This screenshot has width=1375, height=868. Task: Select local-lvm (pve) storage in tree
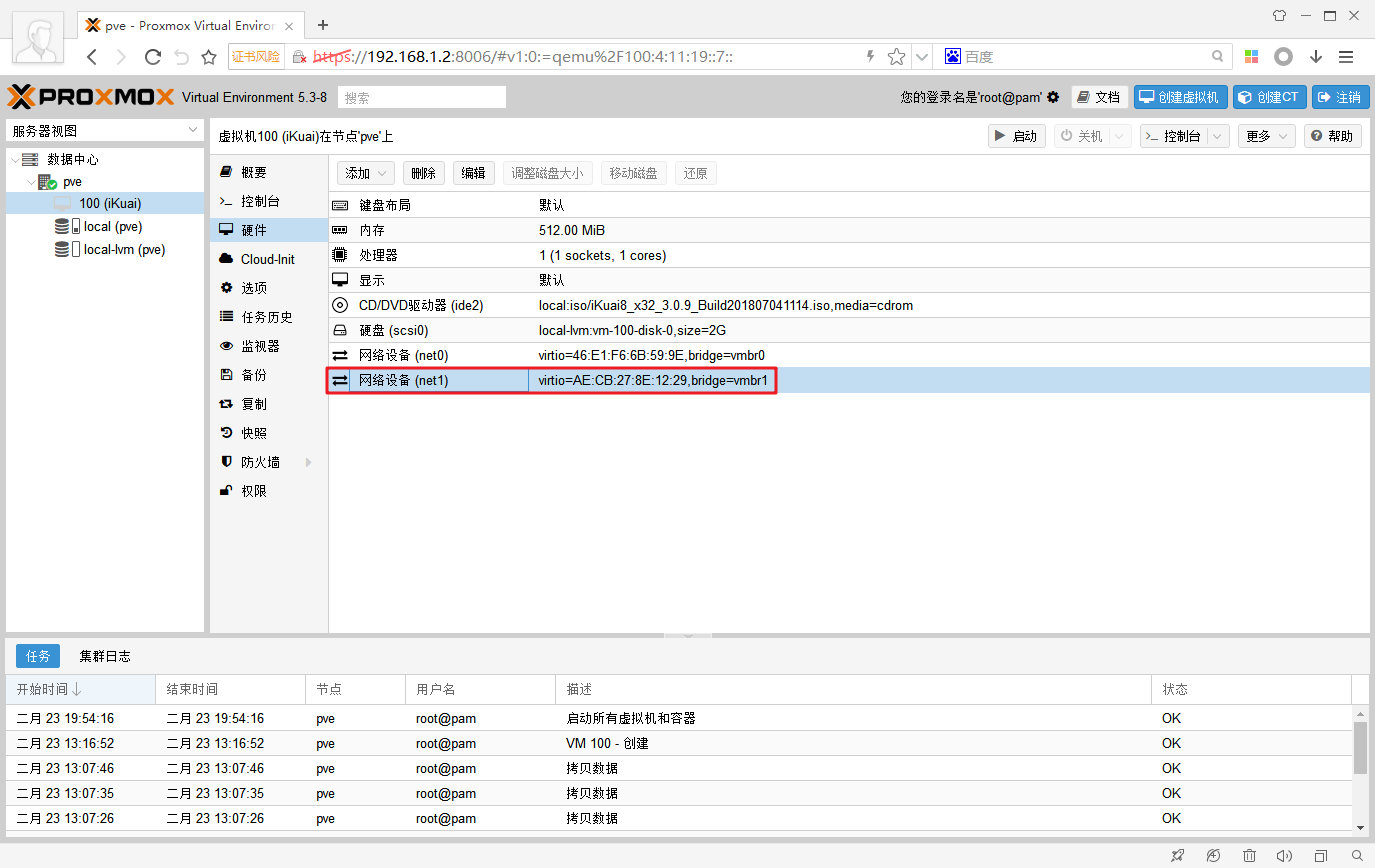click(x=105, y=249)
